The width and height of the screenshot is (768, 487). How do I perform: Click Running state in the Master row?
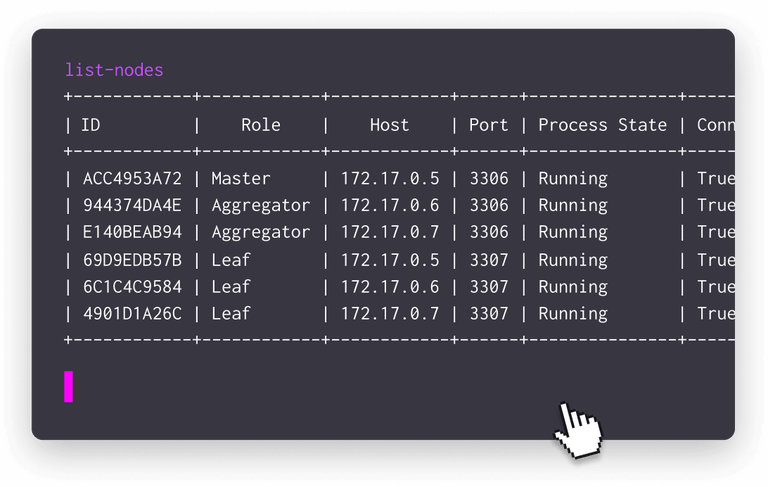[x=573, y=179]
